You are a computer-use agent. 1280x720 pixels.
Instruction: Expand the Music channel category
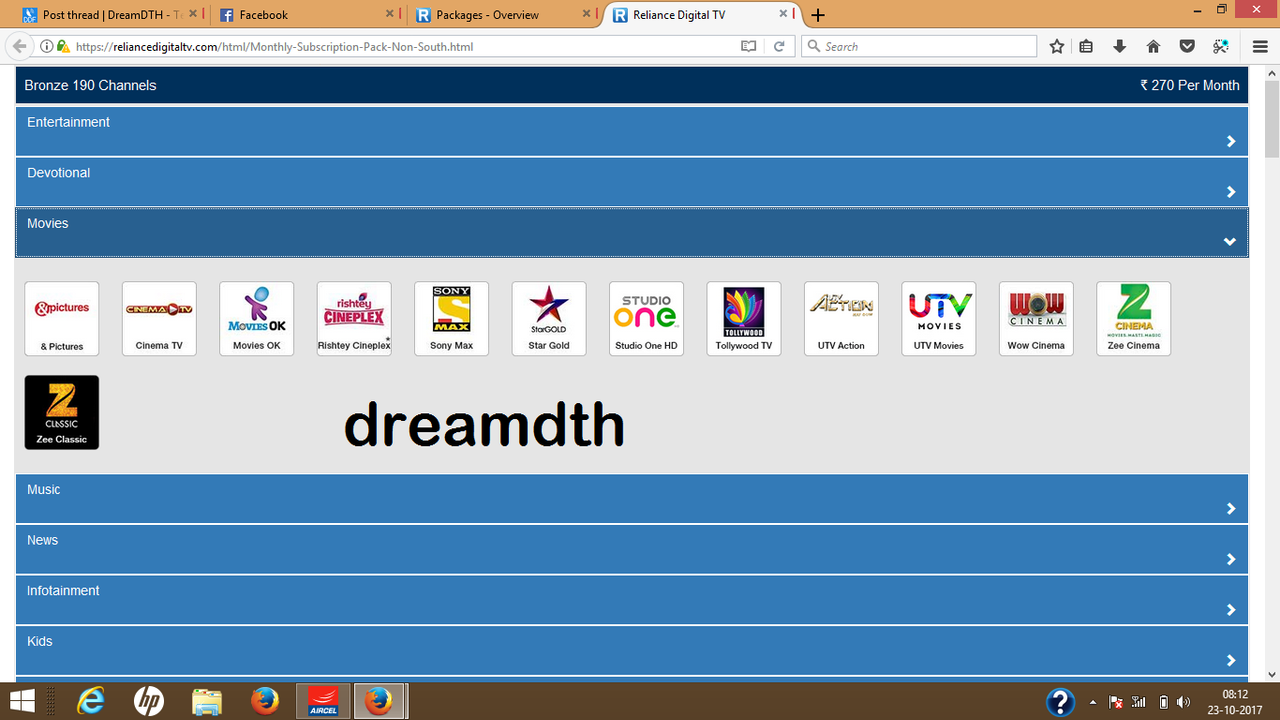tap(632, 499)
